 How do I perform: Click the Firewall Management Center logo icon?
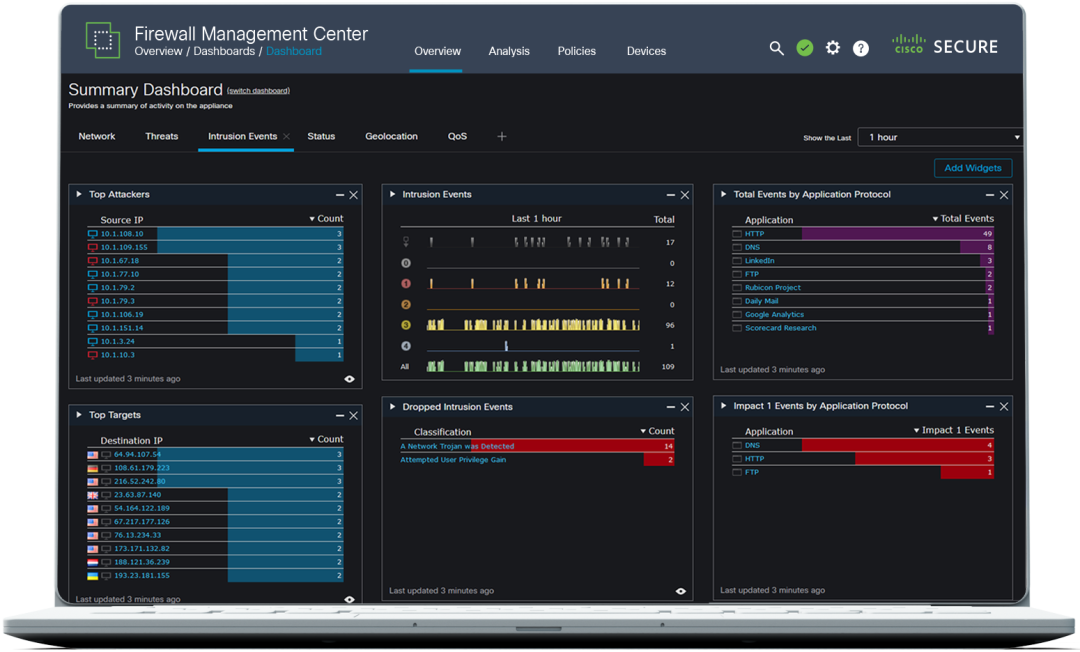103,40
